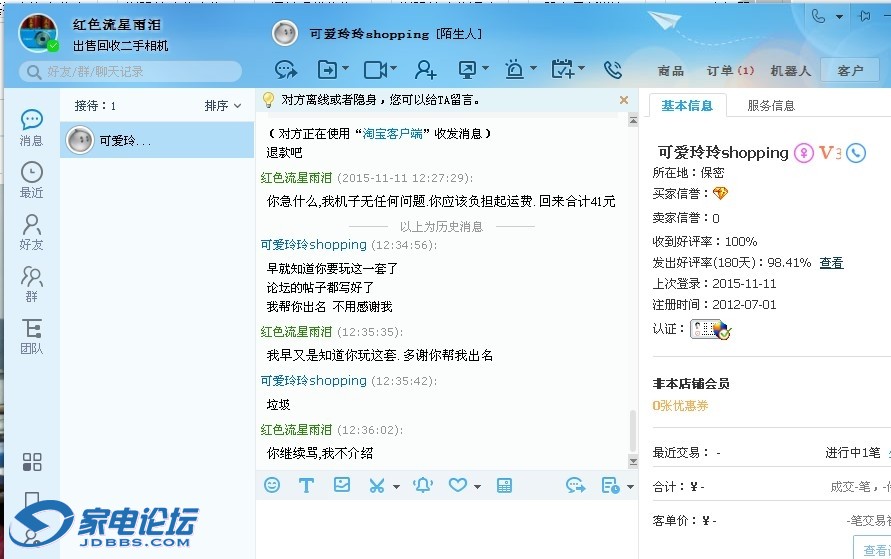The width and height of the screenshot is (891, 559).
Task: Switch to the 机器人 tab
Action: pyautogui.click(x=790, y=70)
